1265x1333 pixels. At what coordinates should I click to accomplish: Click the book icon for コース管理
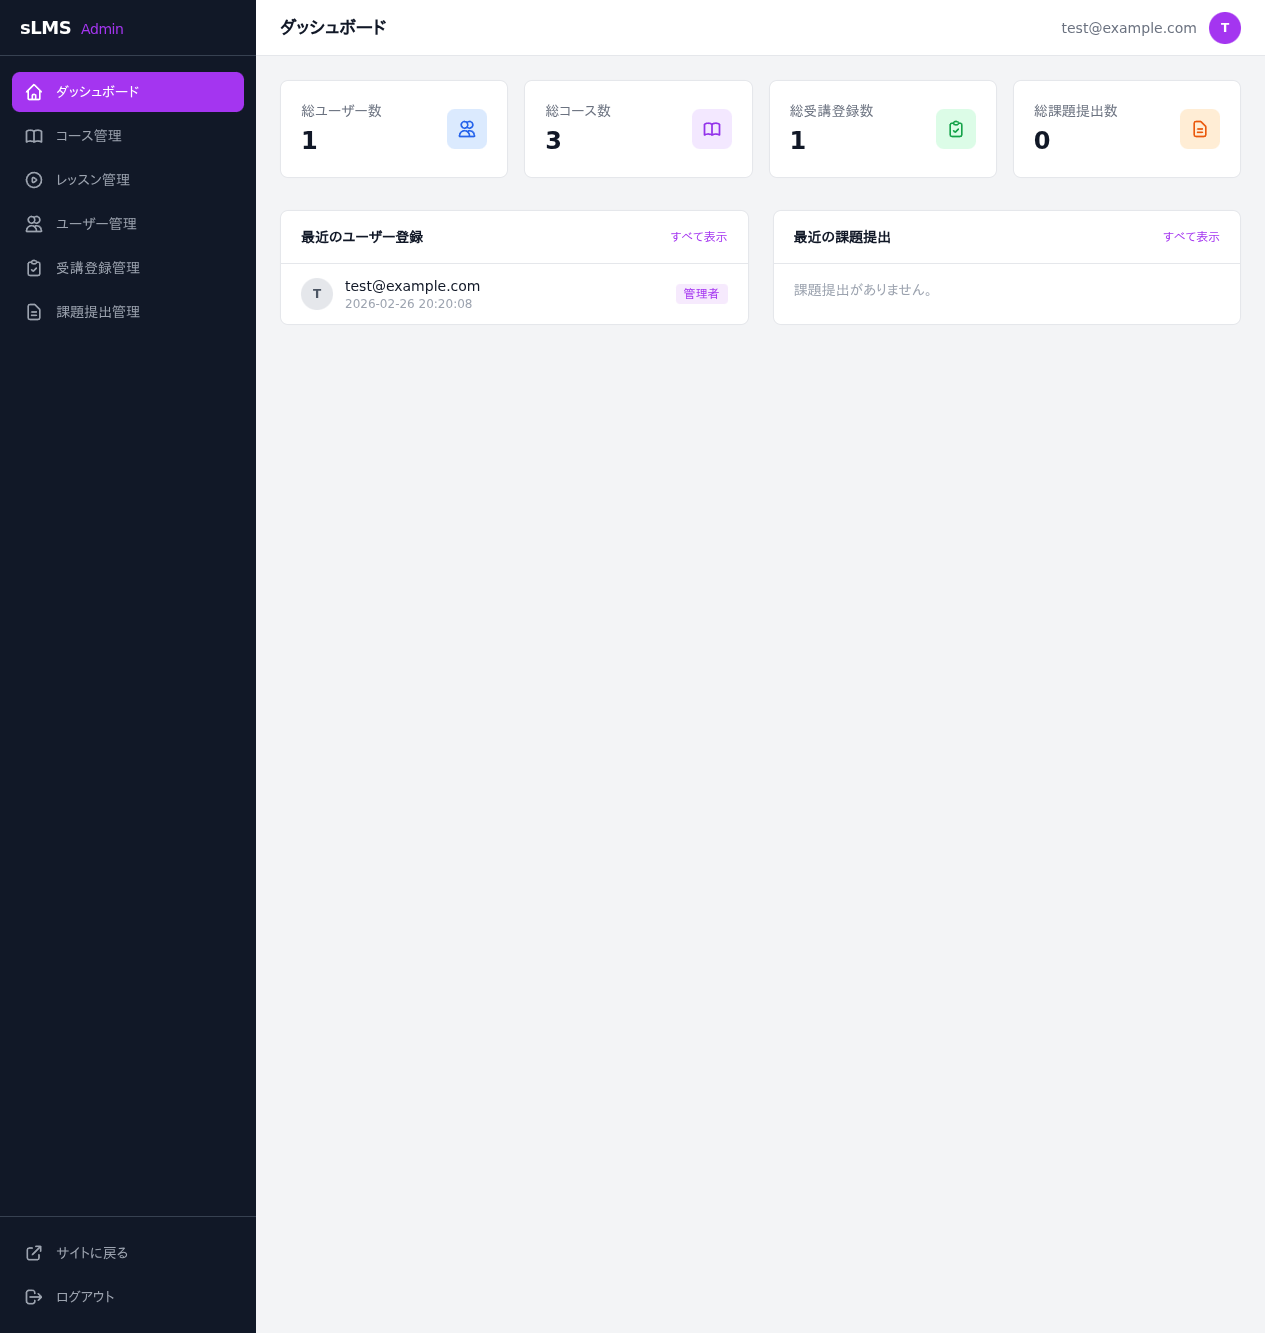click(34, 136)
